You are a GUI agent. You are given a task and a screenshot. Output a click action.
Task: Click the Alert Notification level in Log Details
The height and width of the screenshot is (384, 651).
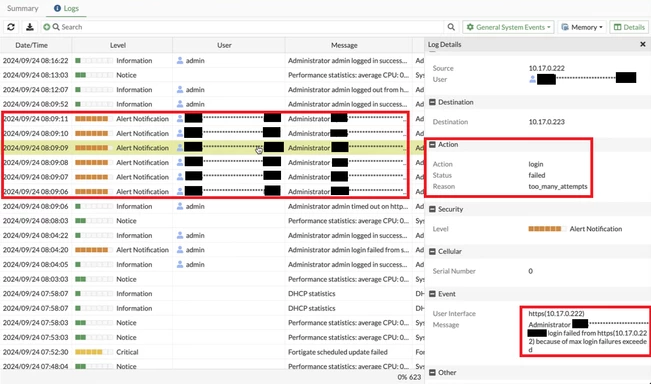[x=596, y=229]
